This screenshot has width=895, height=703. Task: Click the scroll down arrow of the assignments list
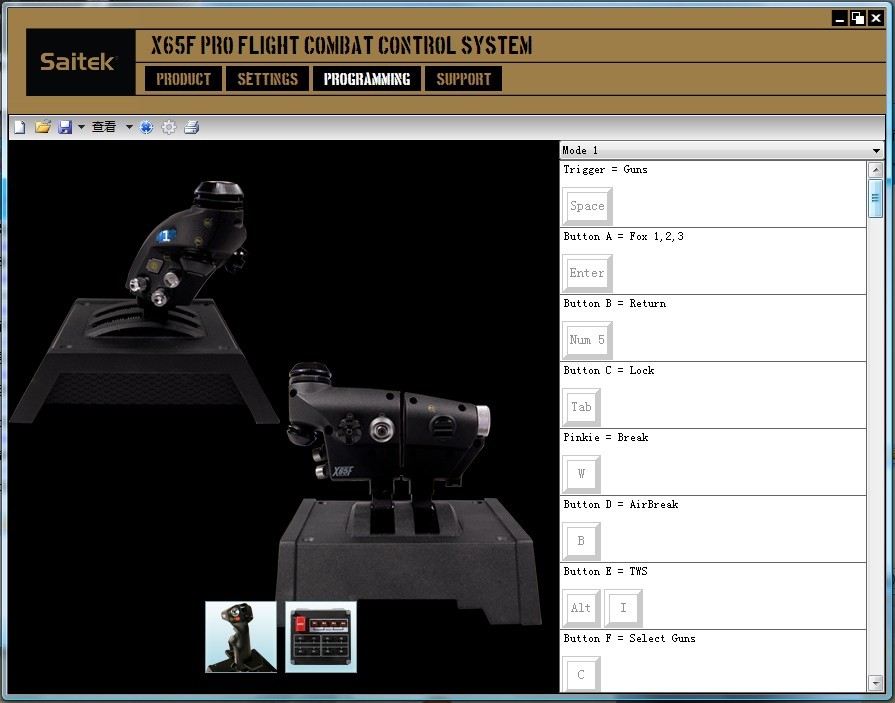[875, 682]
